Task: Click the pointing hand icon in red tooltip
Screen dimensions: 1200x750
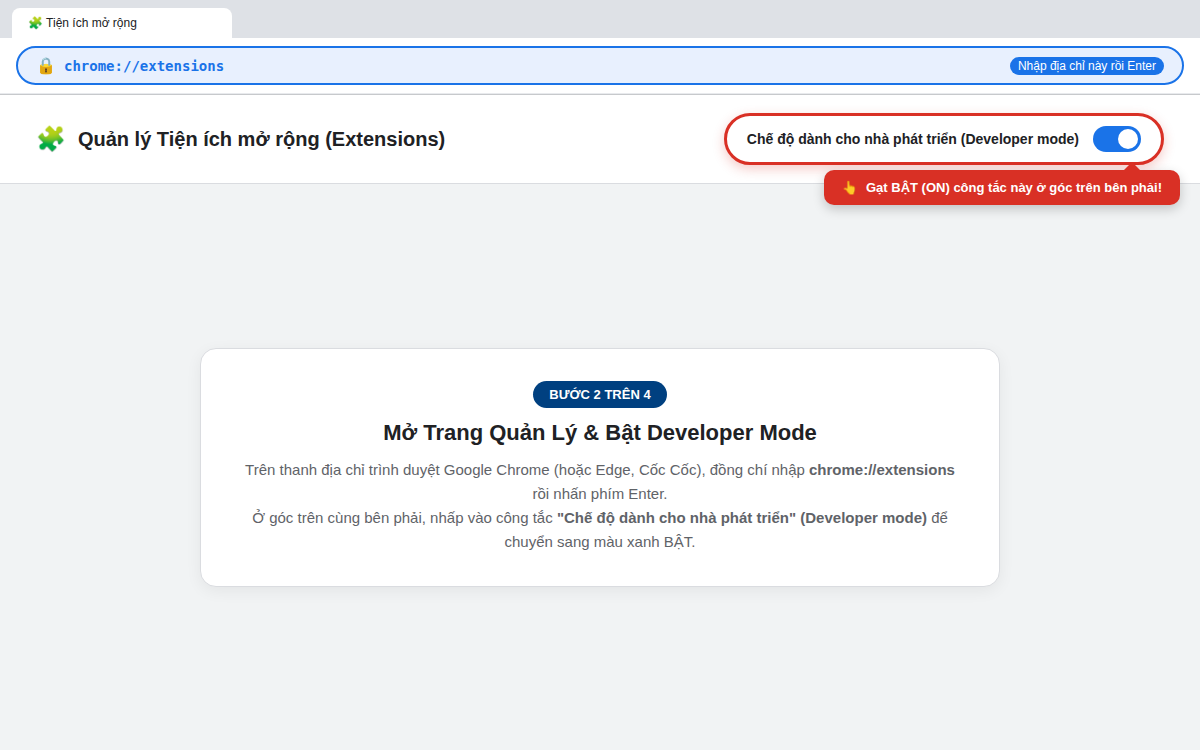Action: pyautogui.click(x=850, y=187)
